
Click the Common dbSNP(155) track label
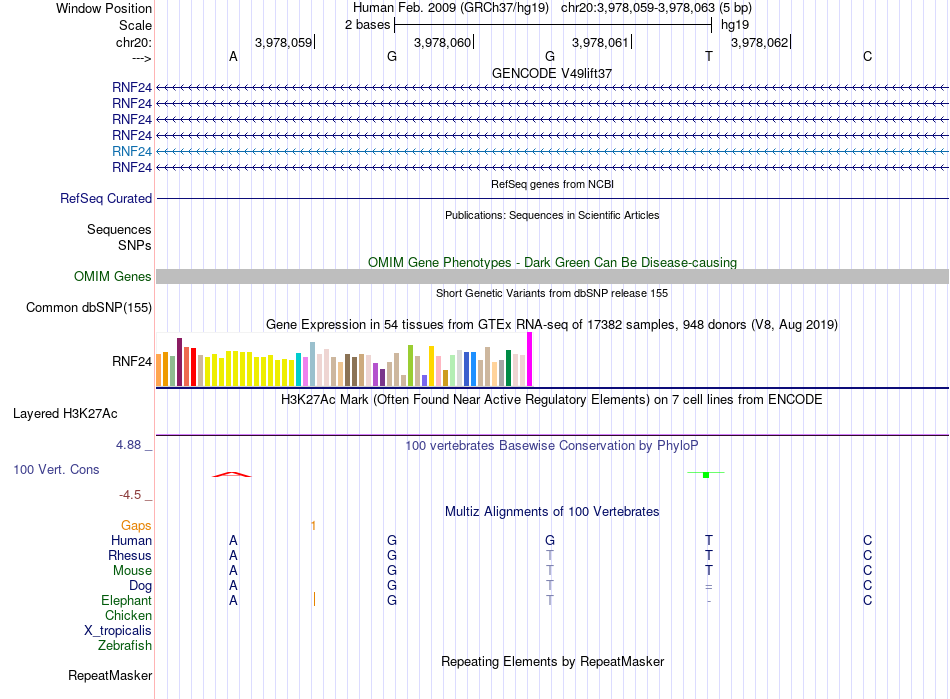pyautogui.click(x=89, y=308)
